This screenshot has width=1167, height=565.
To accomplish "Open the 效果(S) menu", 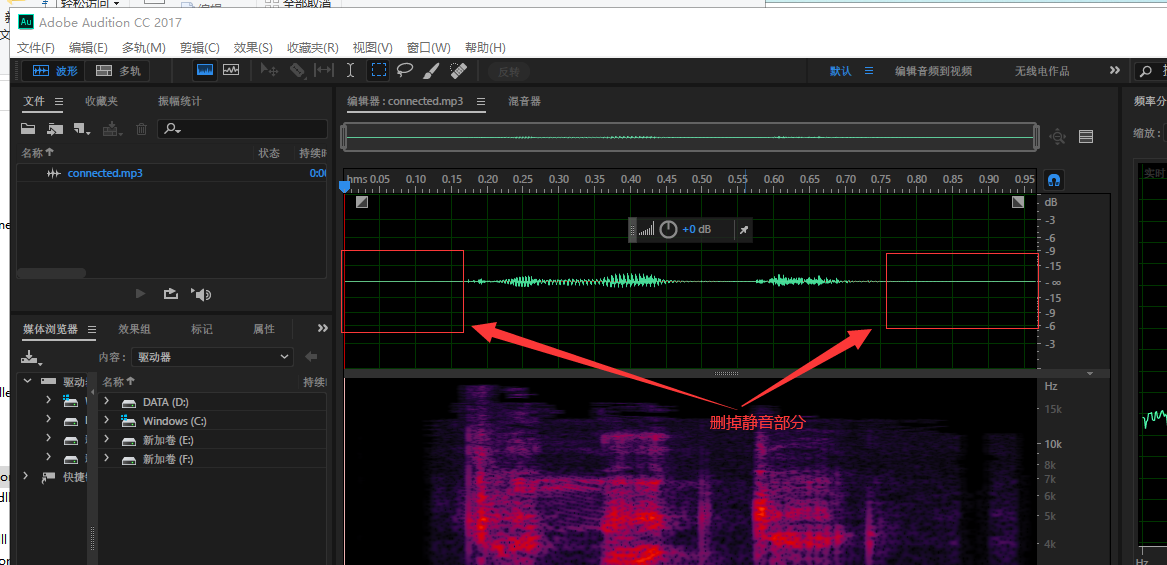I will [x=253, y=48].
